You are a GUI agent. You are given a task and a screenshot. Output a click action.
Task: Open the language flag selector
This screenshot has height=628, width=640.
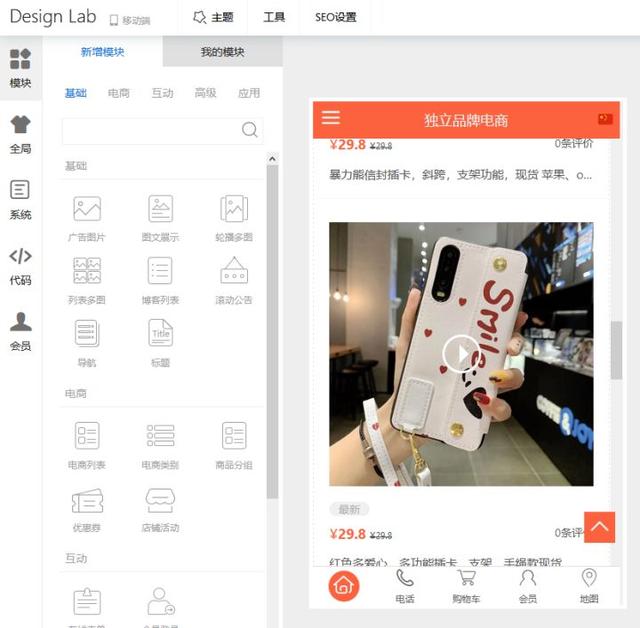click(x=605, y=119)
